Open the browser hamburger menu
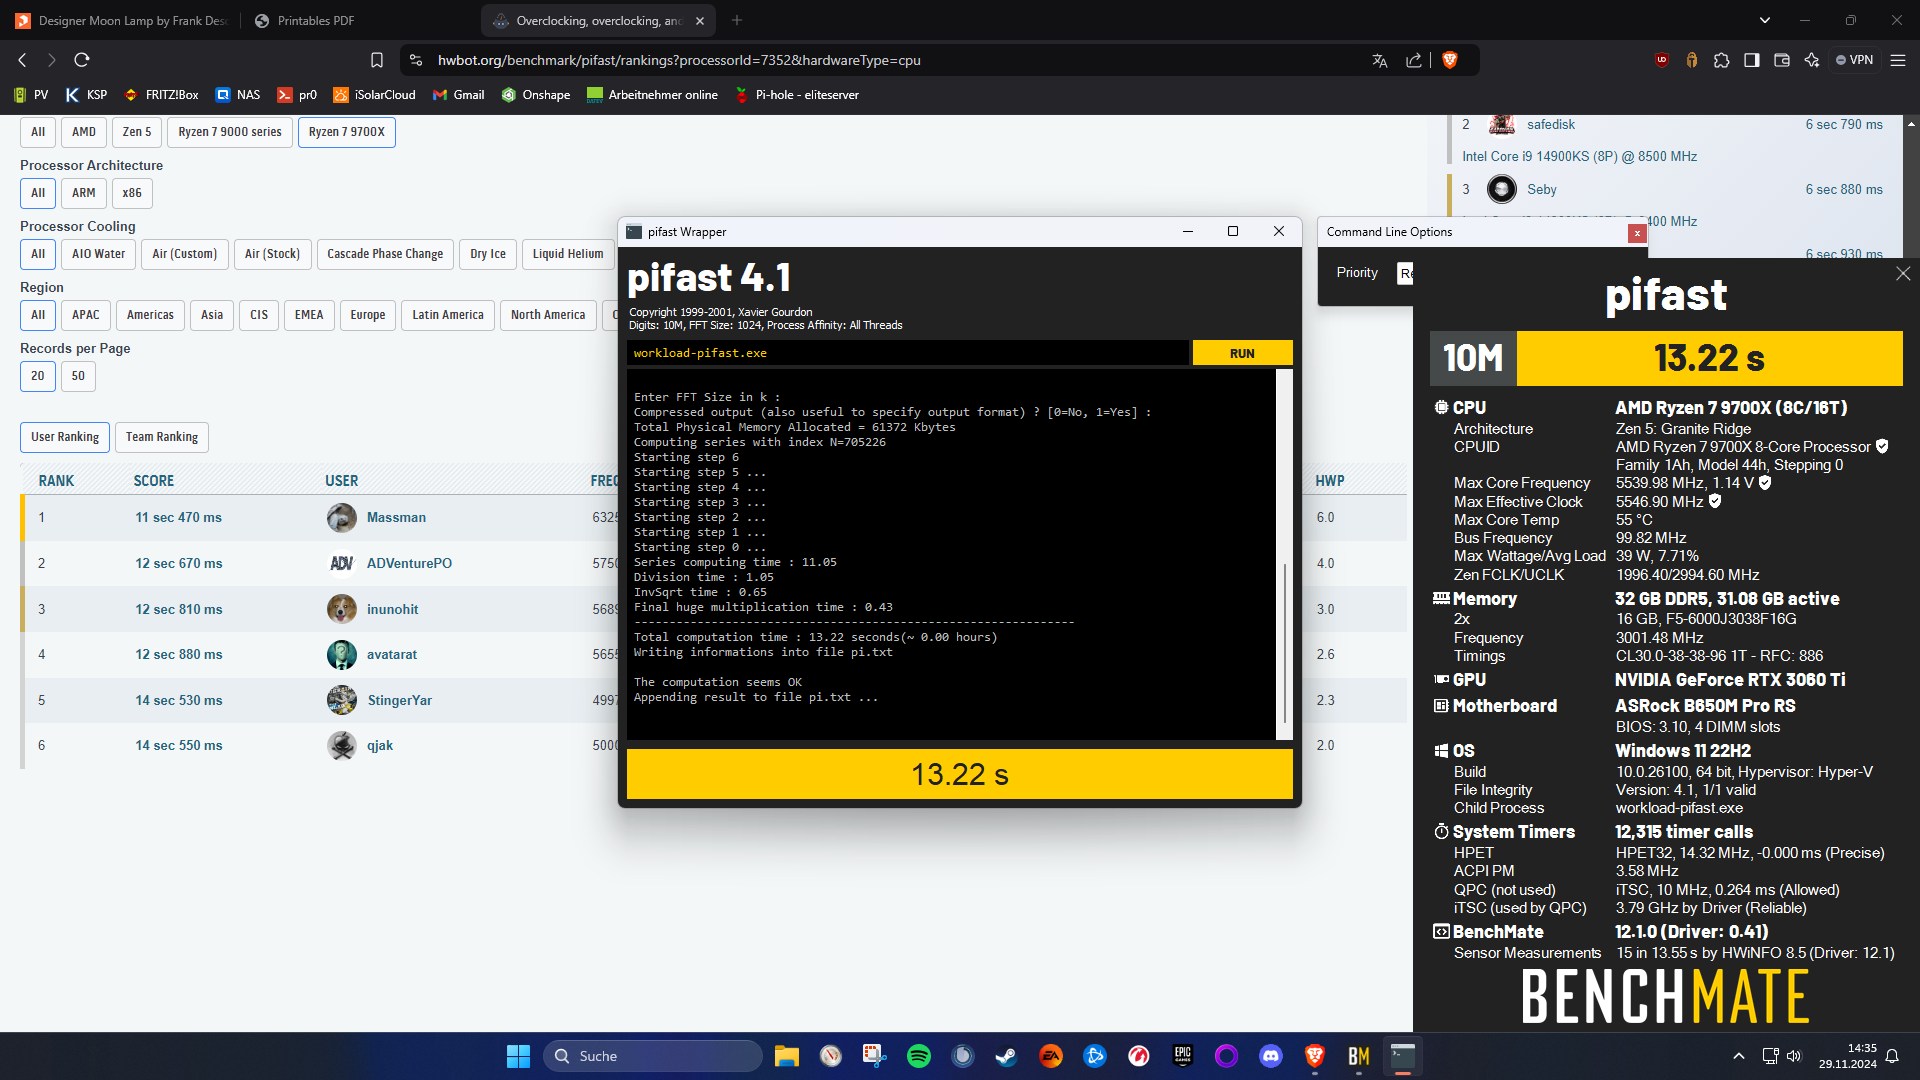This screenshot has height=1080, width=1920. [x=1897, y=60]
